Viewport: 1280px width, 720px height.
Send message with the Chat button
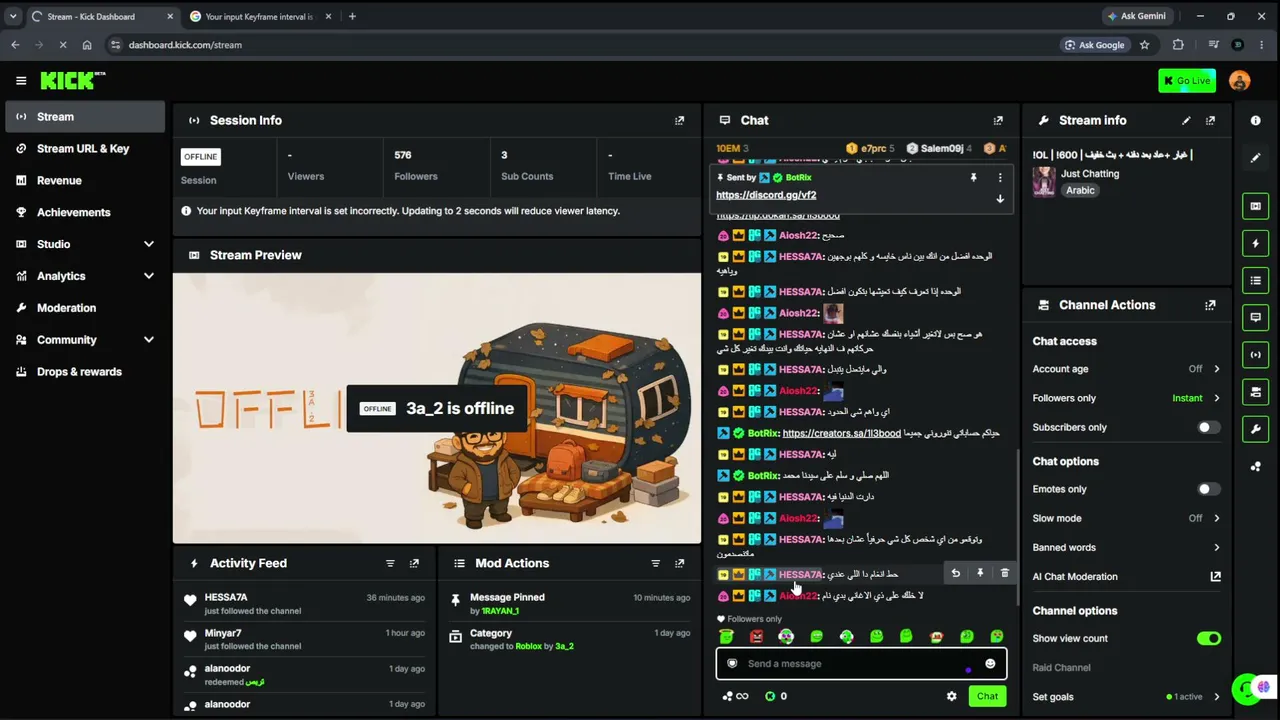click(x=987, y=696)
